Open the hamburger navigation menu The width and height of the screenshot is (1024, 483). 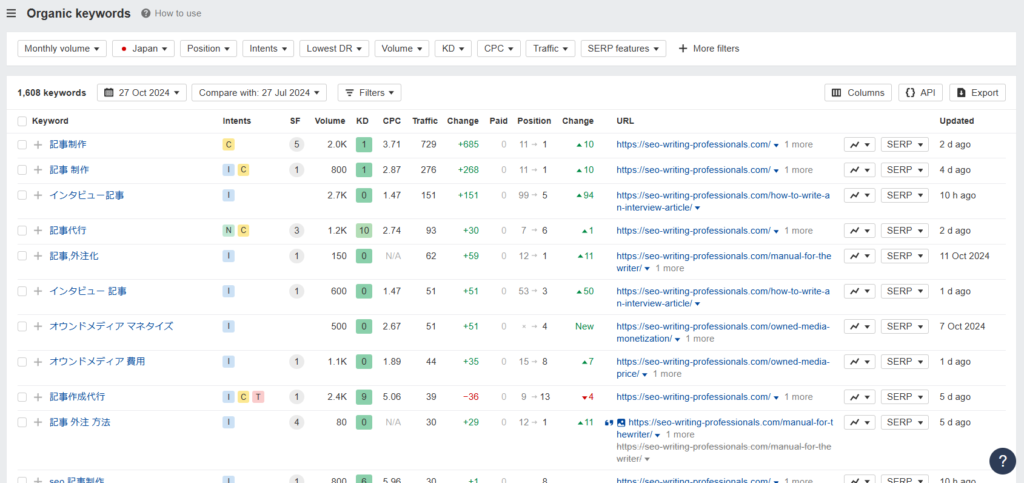(x=12, y=14)
